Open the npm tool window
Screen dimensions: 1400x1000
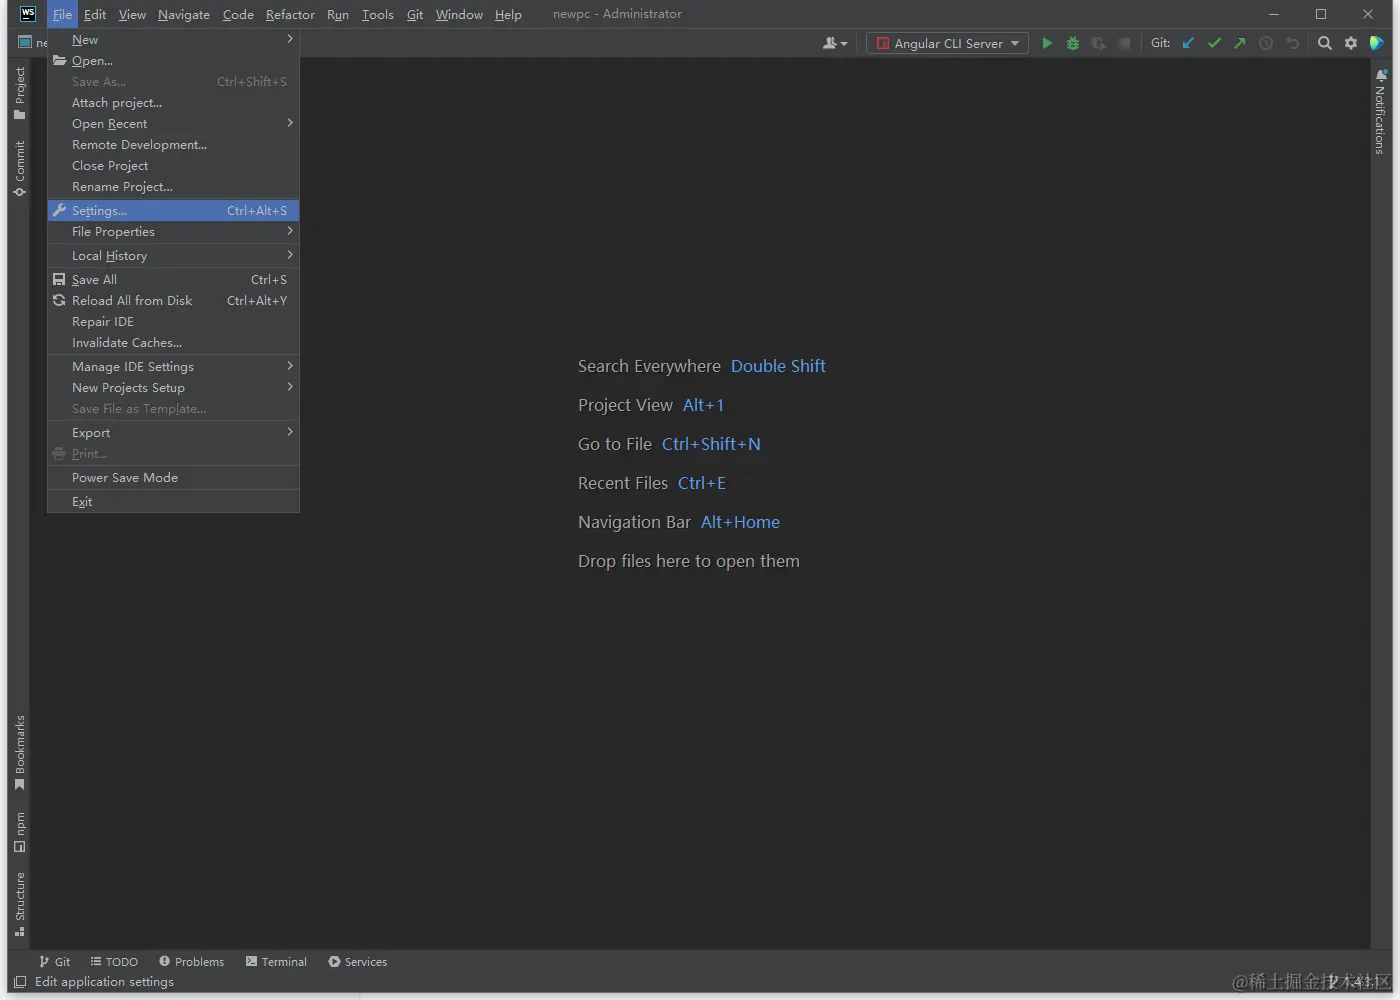[x=19, y=832]
